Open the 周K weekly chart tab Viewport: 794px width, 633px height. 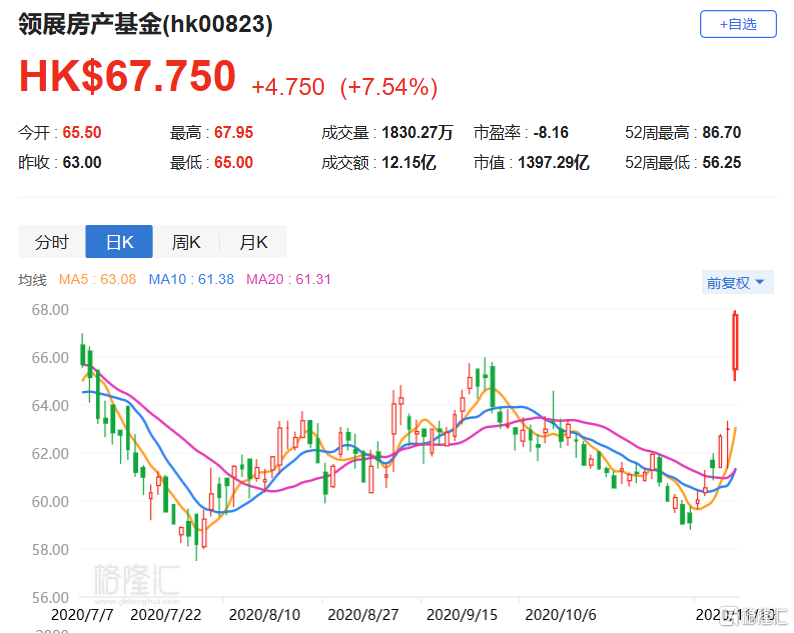click(x=186, y=242)
